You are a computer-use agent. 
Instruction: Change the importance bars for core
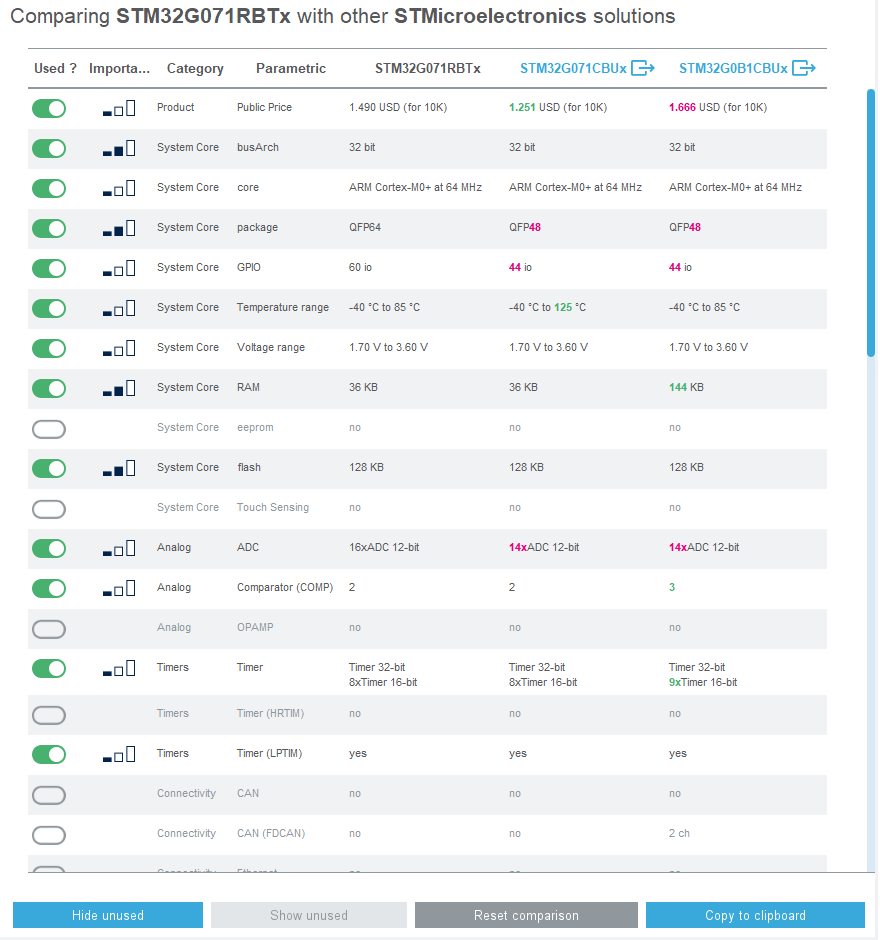pos(119,188)
